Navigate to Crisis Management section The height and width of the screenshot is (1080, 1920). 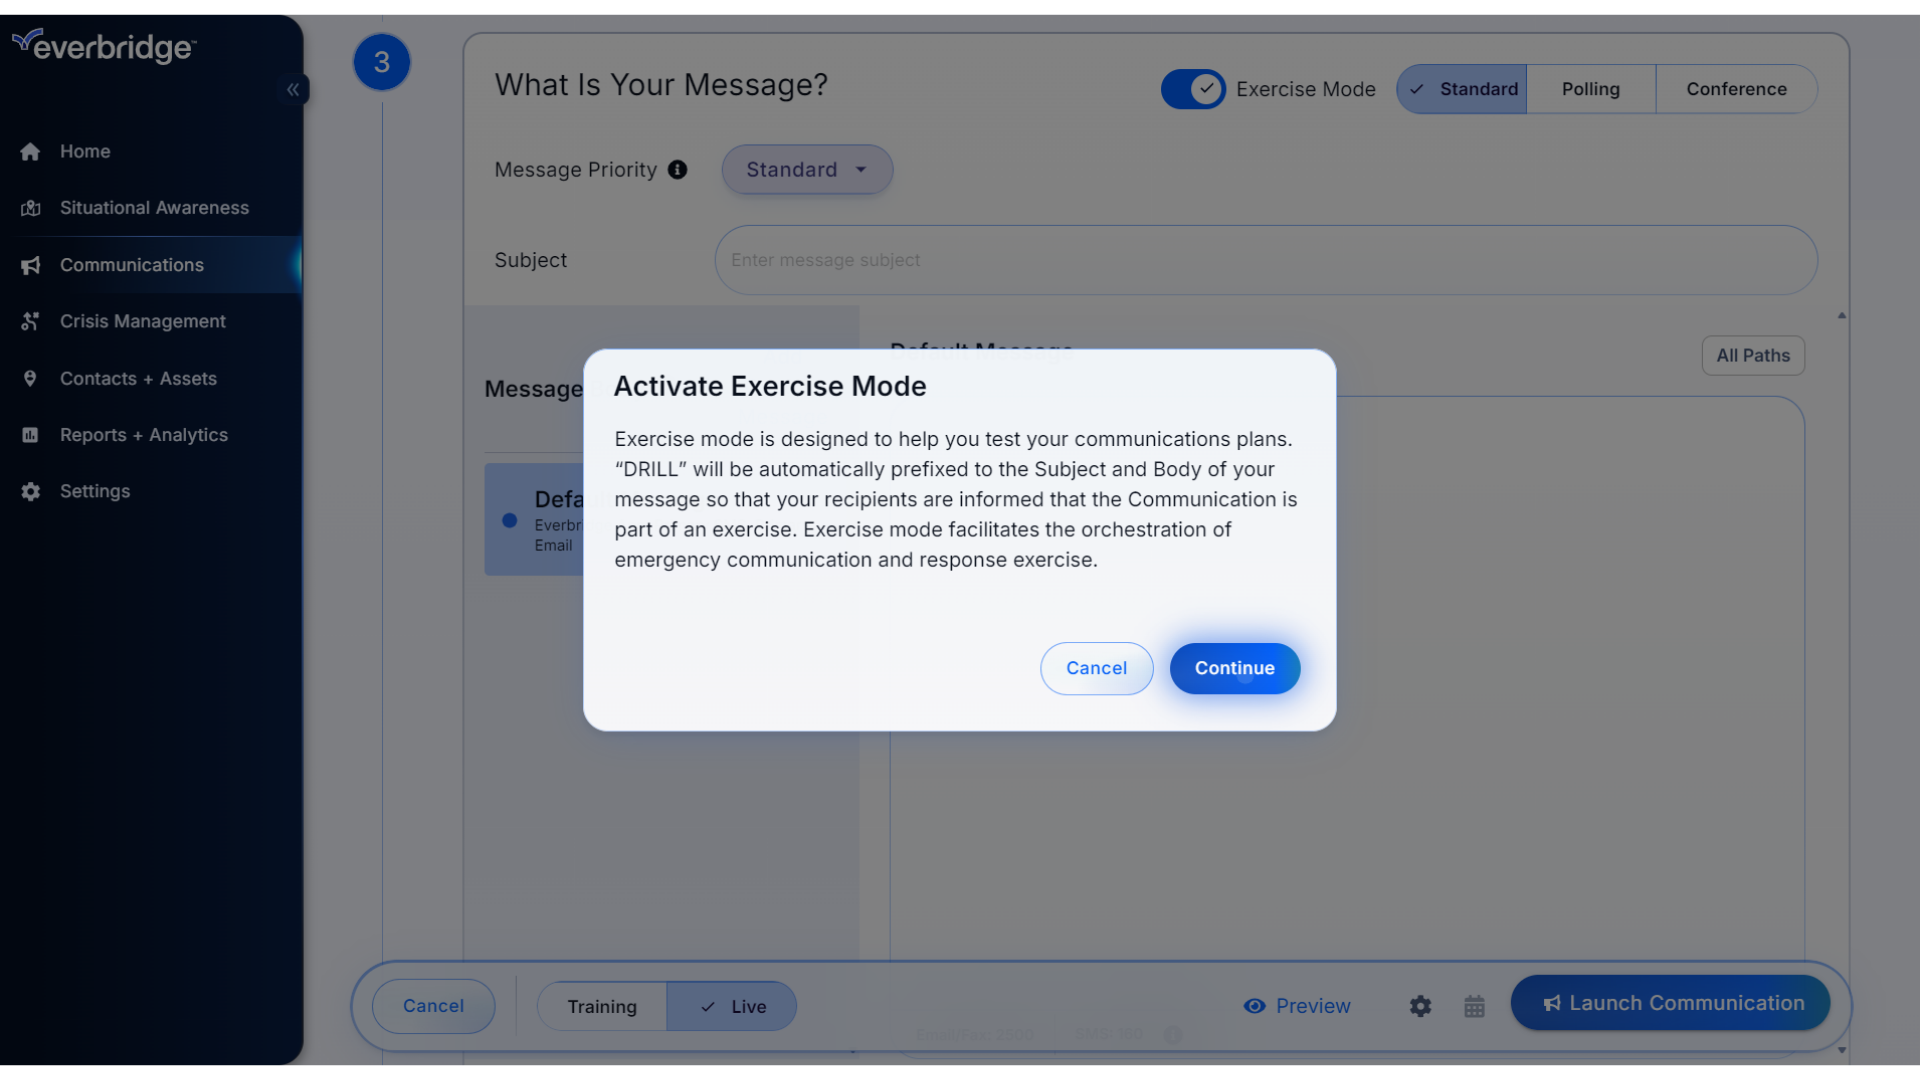pos(142,322)
